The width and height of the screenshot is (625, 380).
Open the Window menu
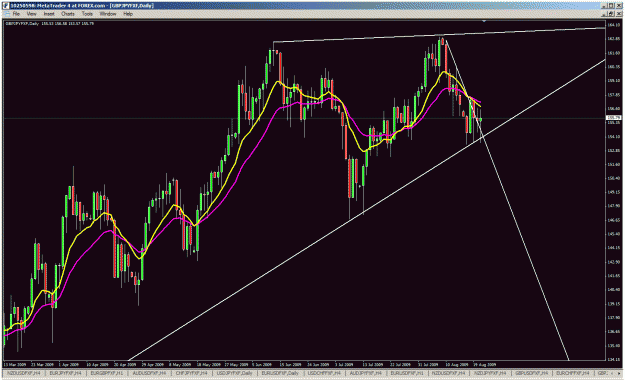[108, 14]
